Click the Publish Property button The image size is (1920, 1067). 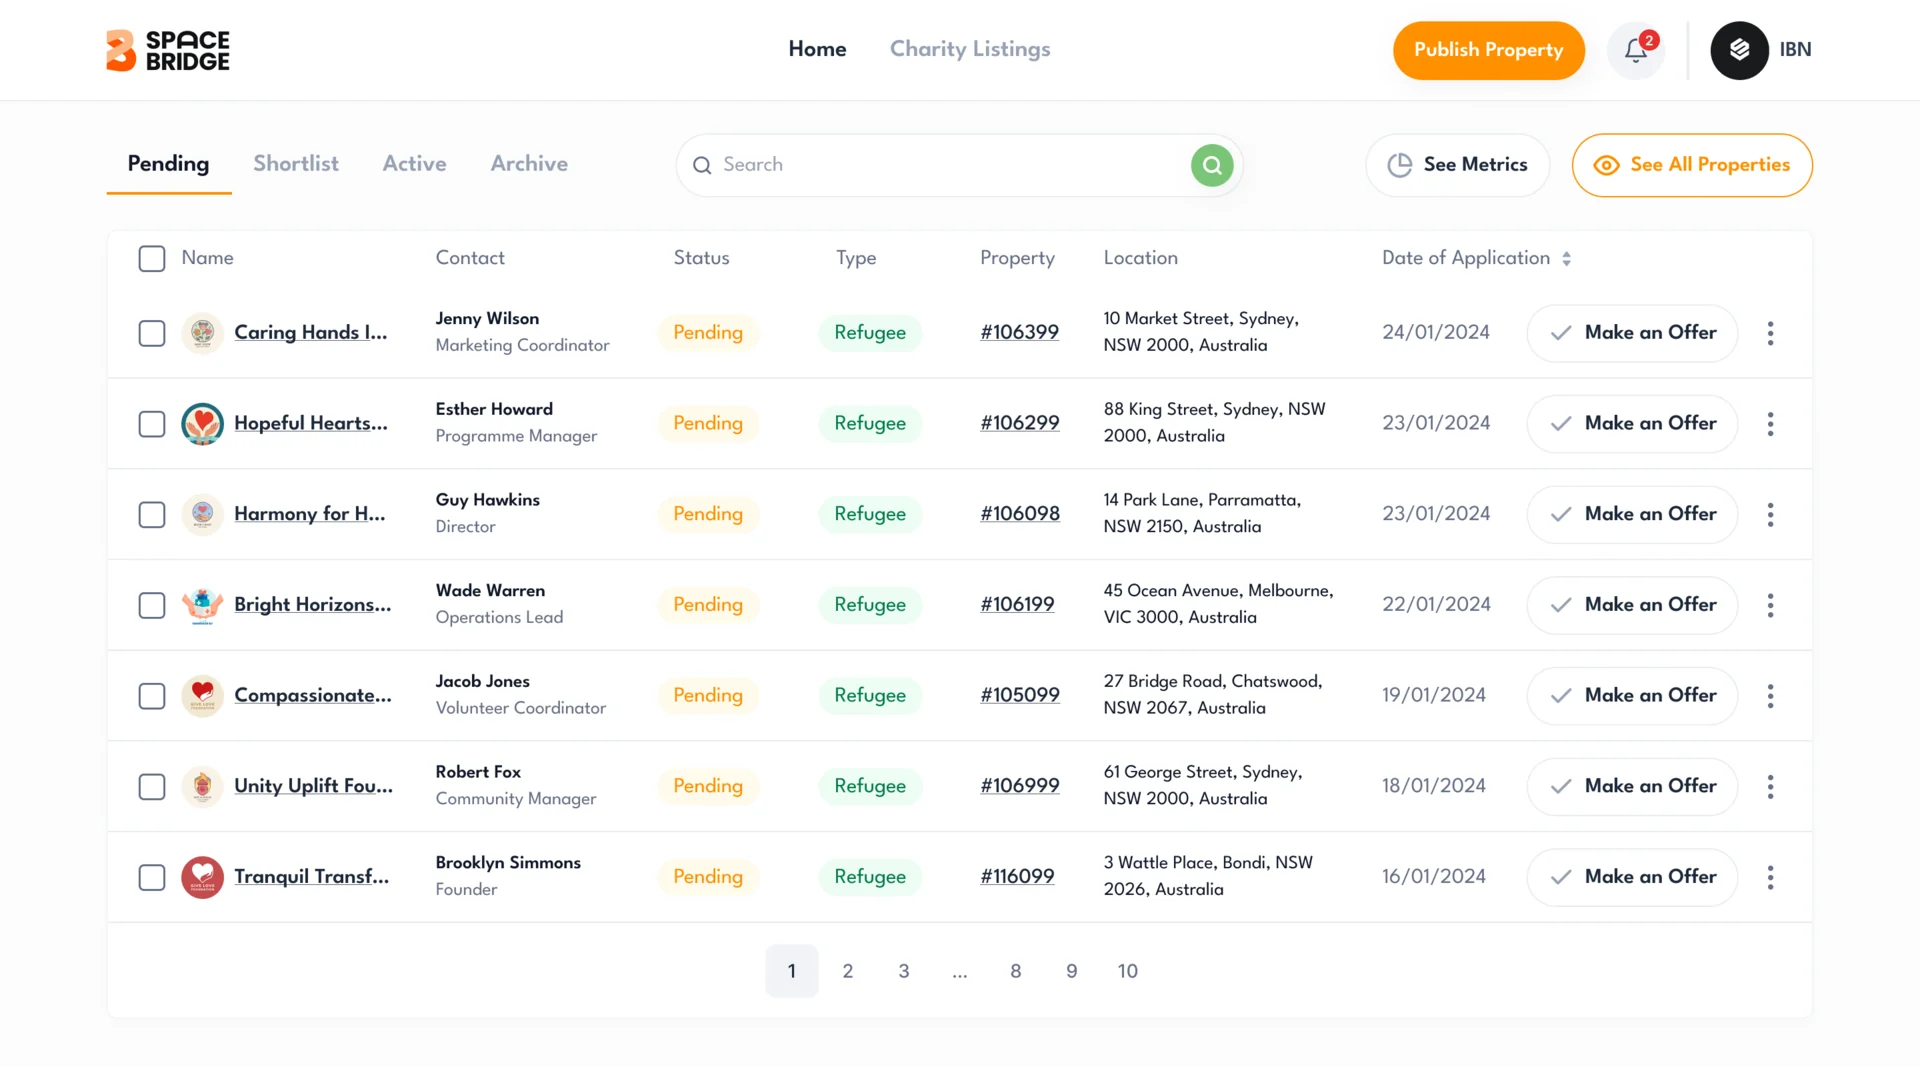[1488, 50]
